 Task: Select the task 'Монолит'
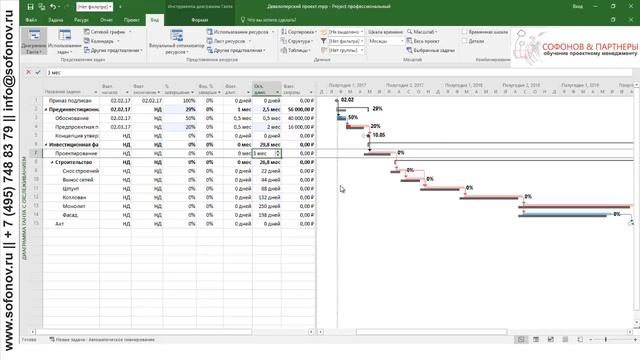point(74,206)
